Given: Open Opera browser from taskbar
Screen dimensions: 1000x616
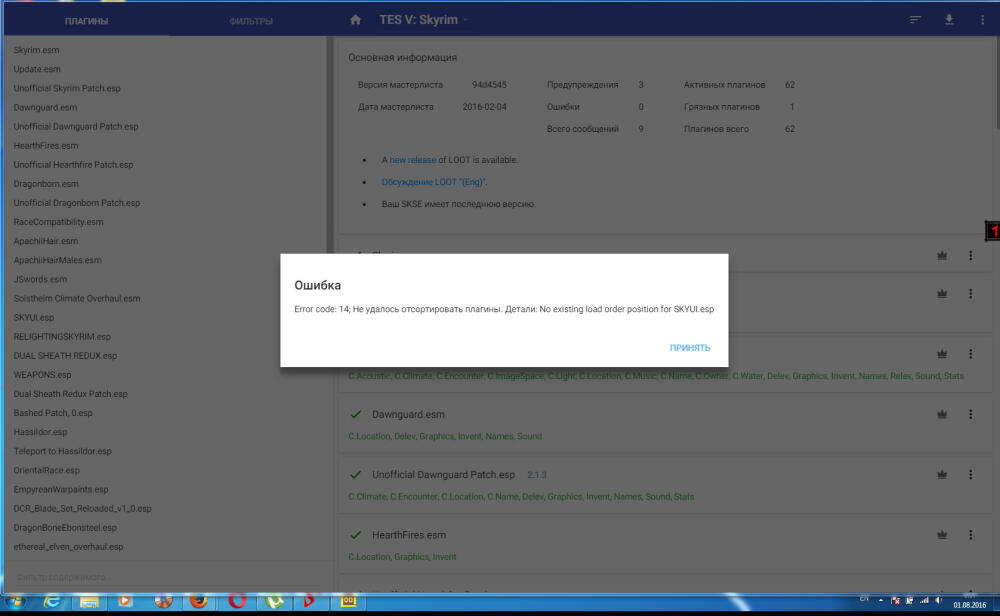Looking at the screenshot, I should [x=237, y=601].
